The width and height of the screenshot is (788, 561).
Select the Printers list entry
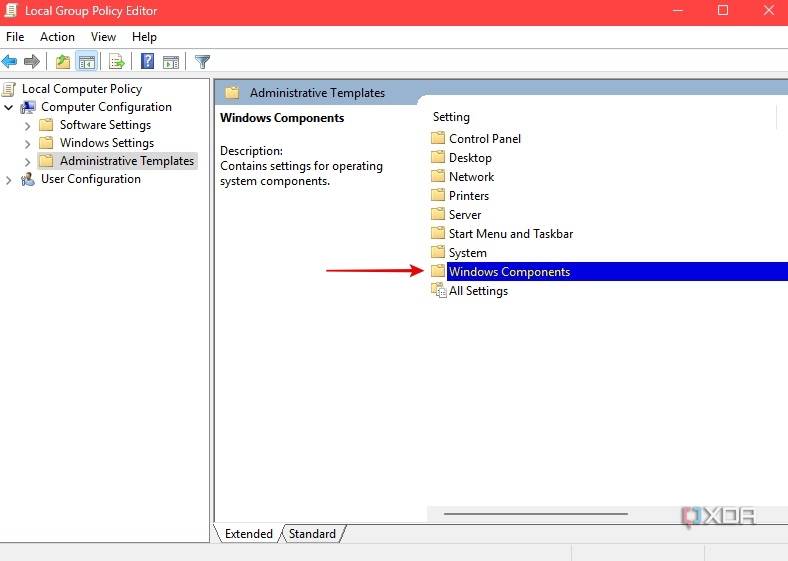(x=468, y=196)
